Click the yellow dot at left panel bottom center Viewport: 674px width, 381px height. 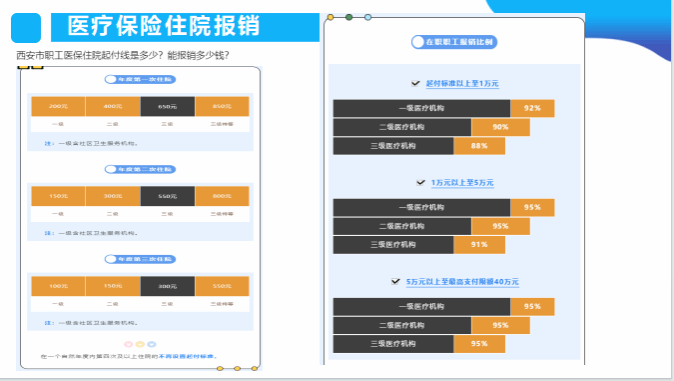(140, 344)
